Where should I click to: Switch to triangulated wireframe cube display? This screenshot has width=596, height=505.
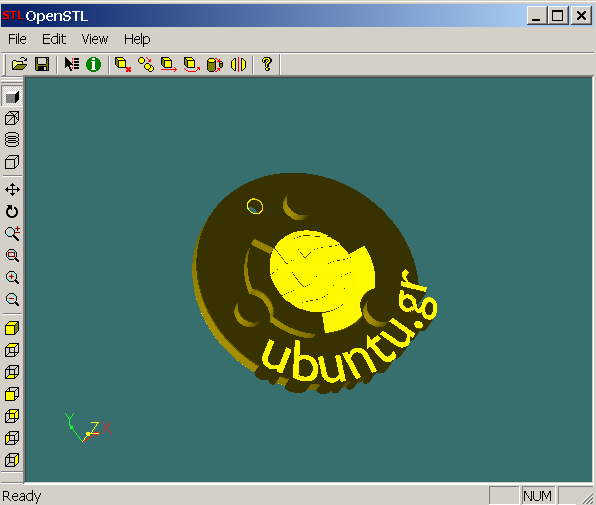click(x=12, y=118)
